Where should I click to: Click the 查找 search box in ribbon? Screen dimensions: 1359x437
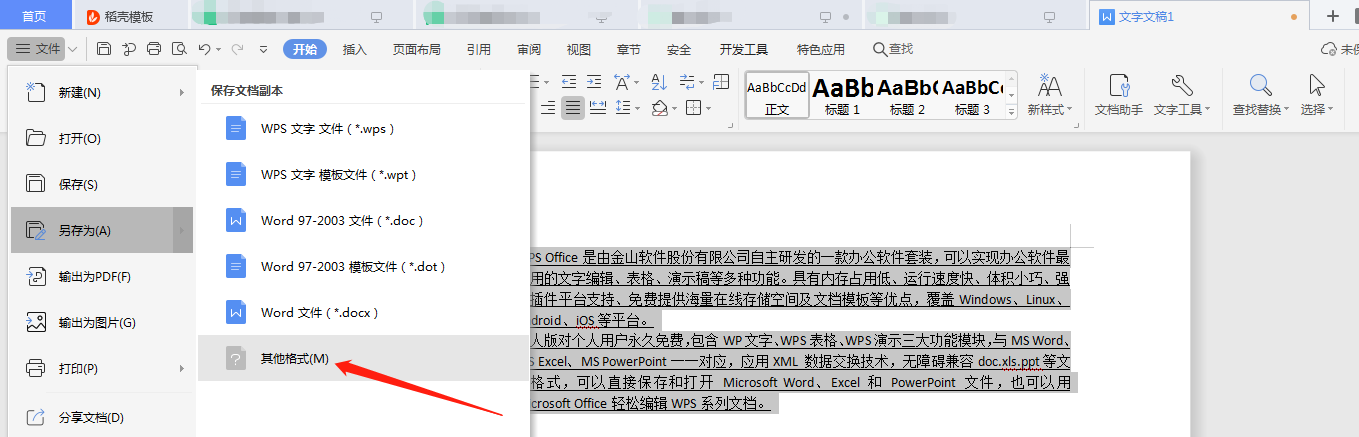click(893, 49)
